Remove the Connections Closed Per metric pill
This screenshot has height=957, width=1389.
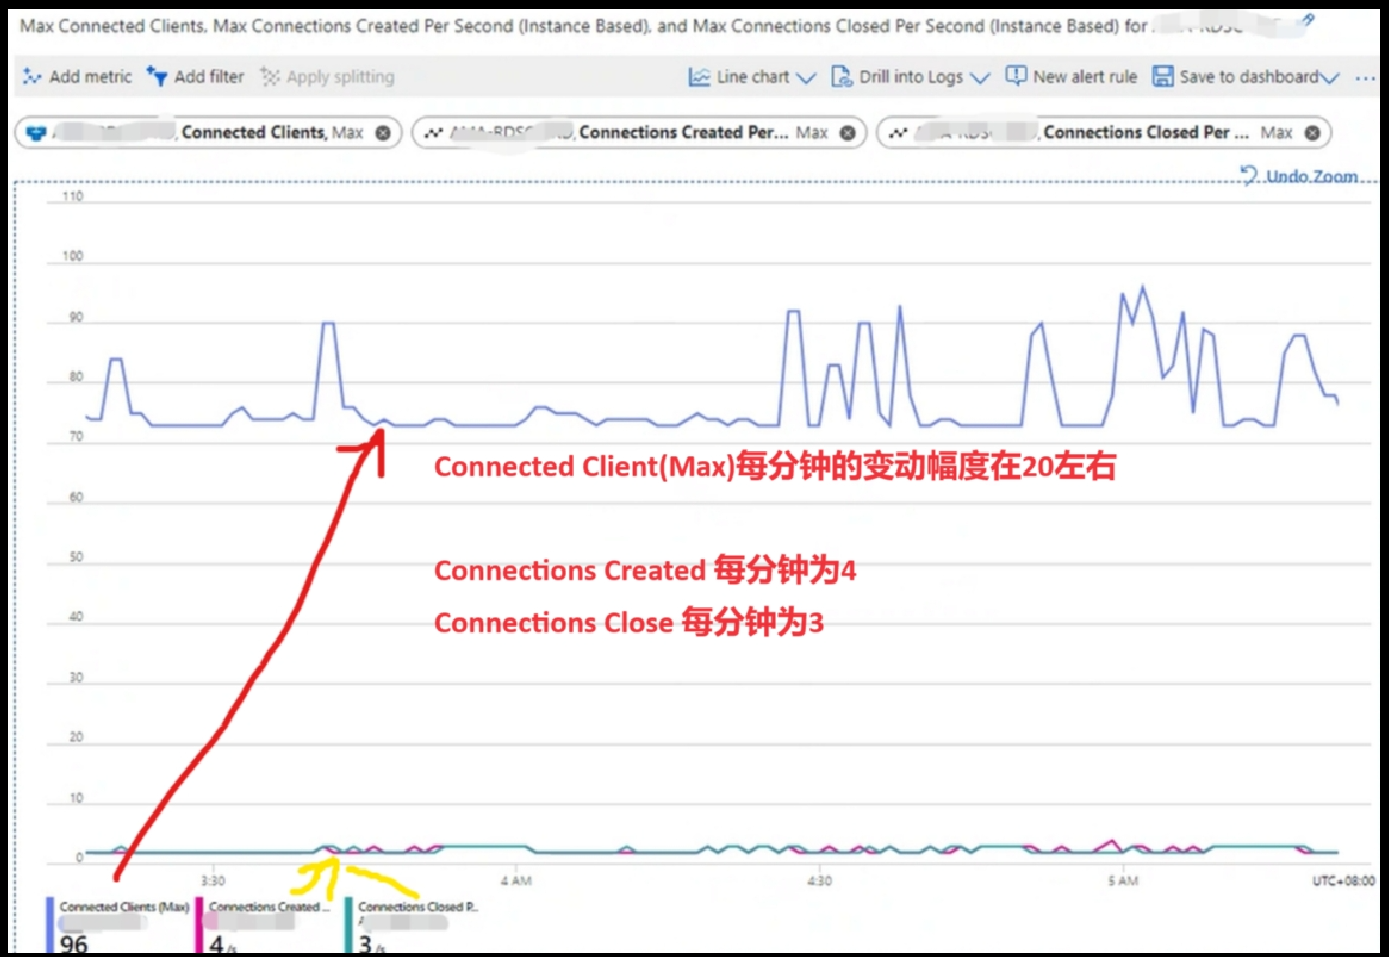pos(1312,133)
